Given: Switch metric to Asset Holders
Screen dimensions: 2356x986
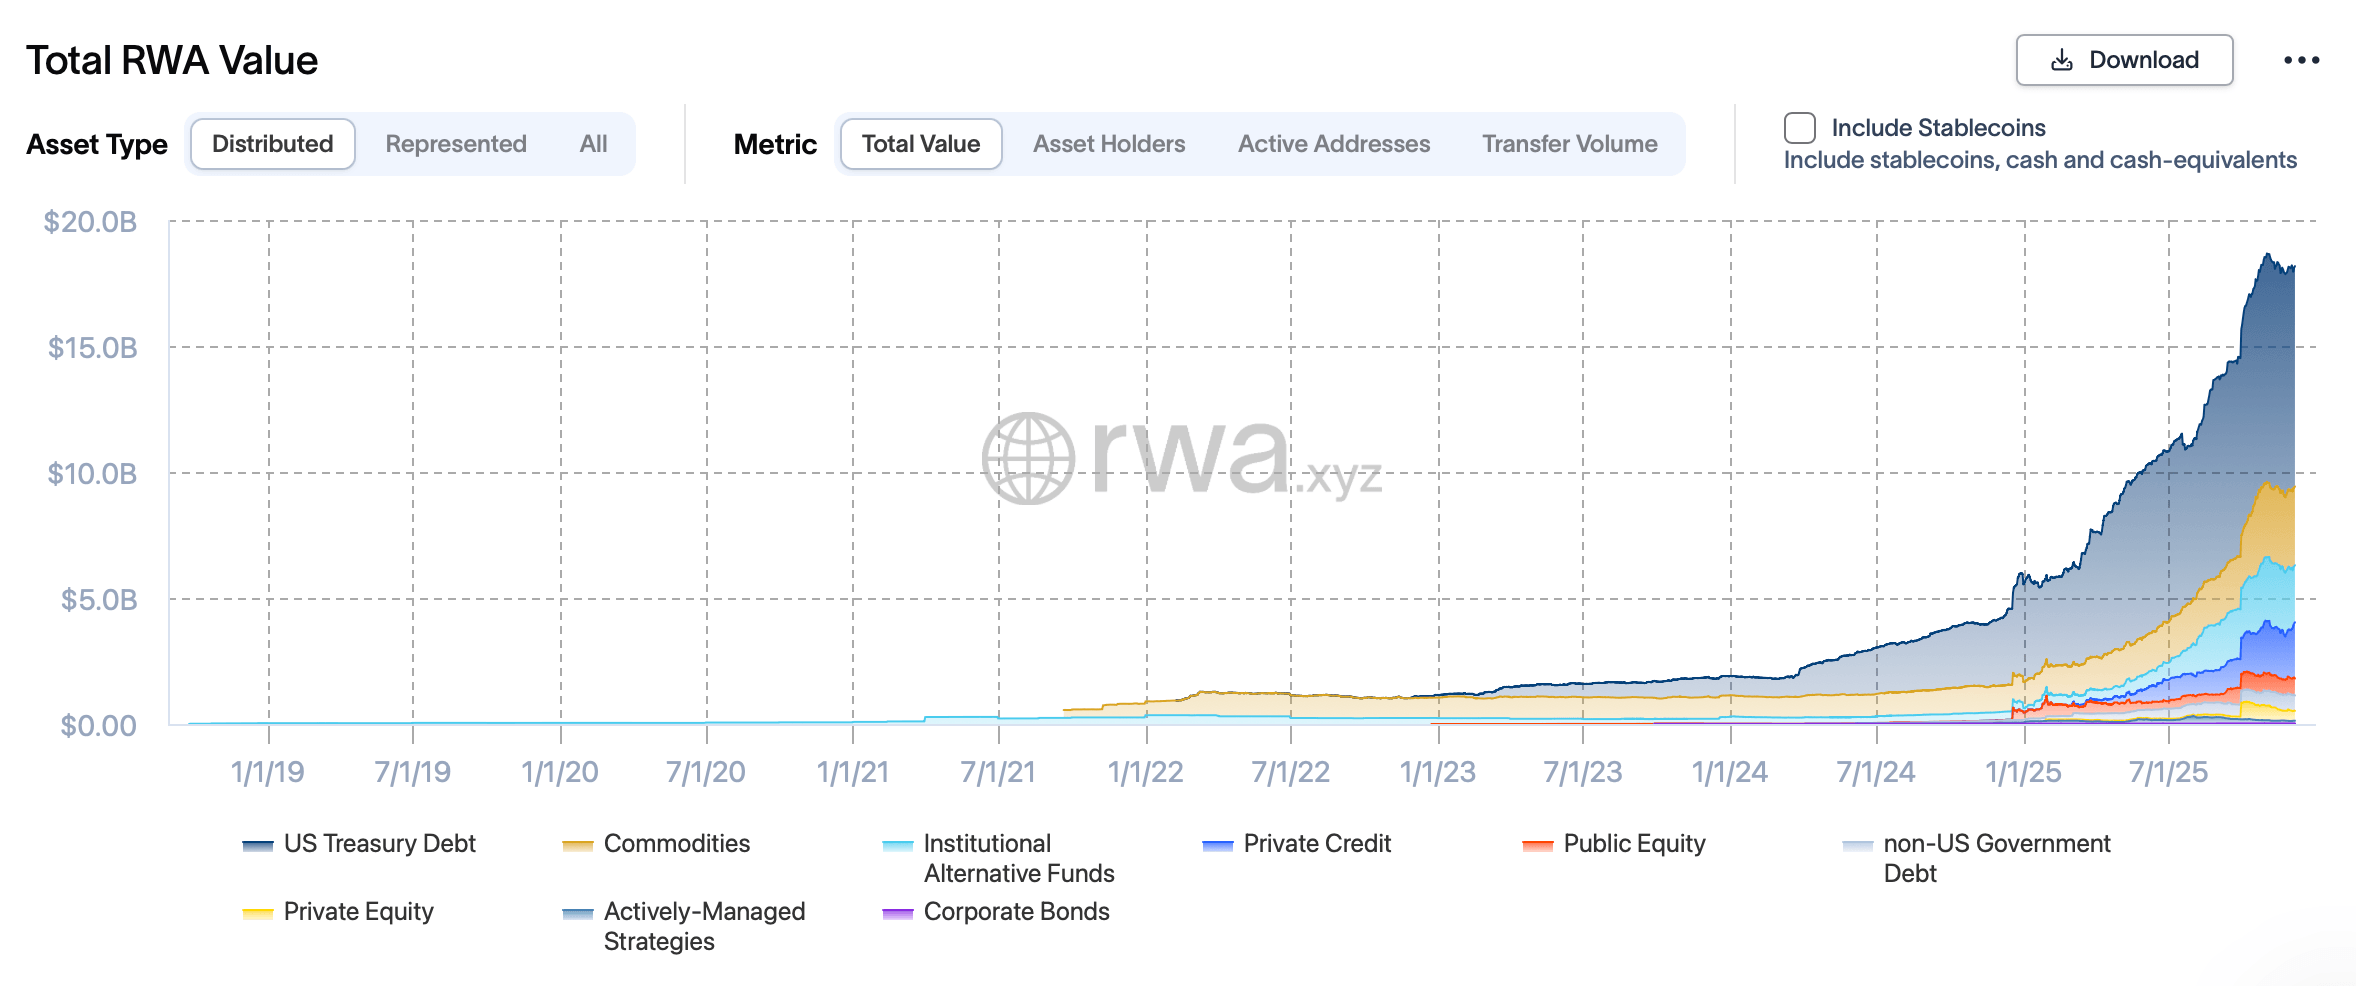Looking at the screenshot, I should [x=1108, y=143].
